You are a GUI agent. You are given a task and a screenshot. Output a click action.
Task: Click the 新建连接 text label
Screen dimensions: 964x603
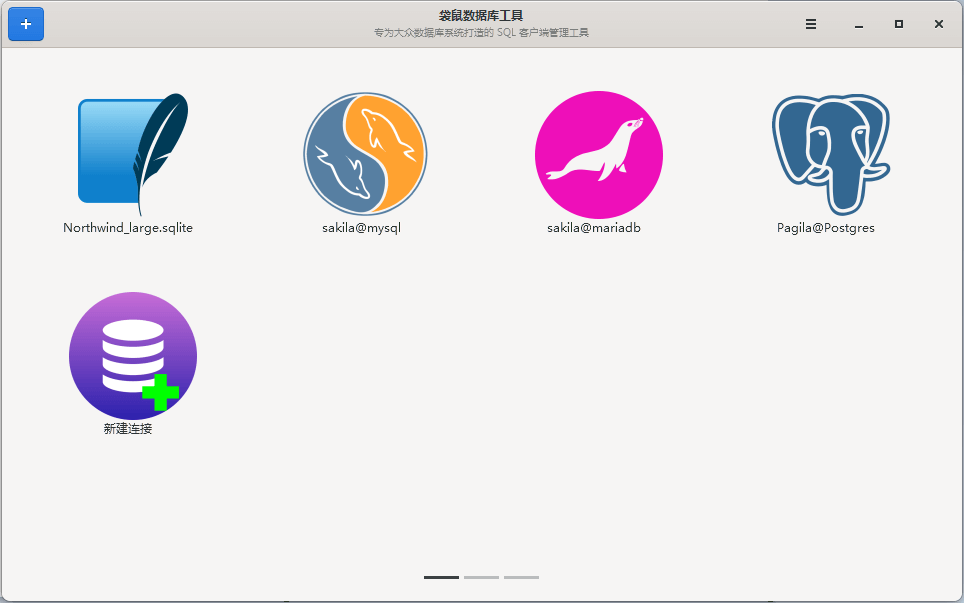point(128,429)
